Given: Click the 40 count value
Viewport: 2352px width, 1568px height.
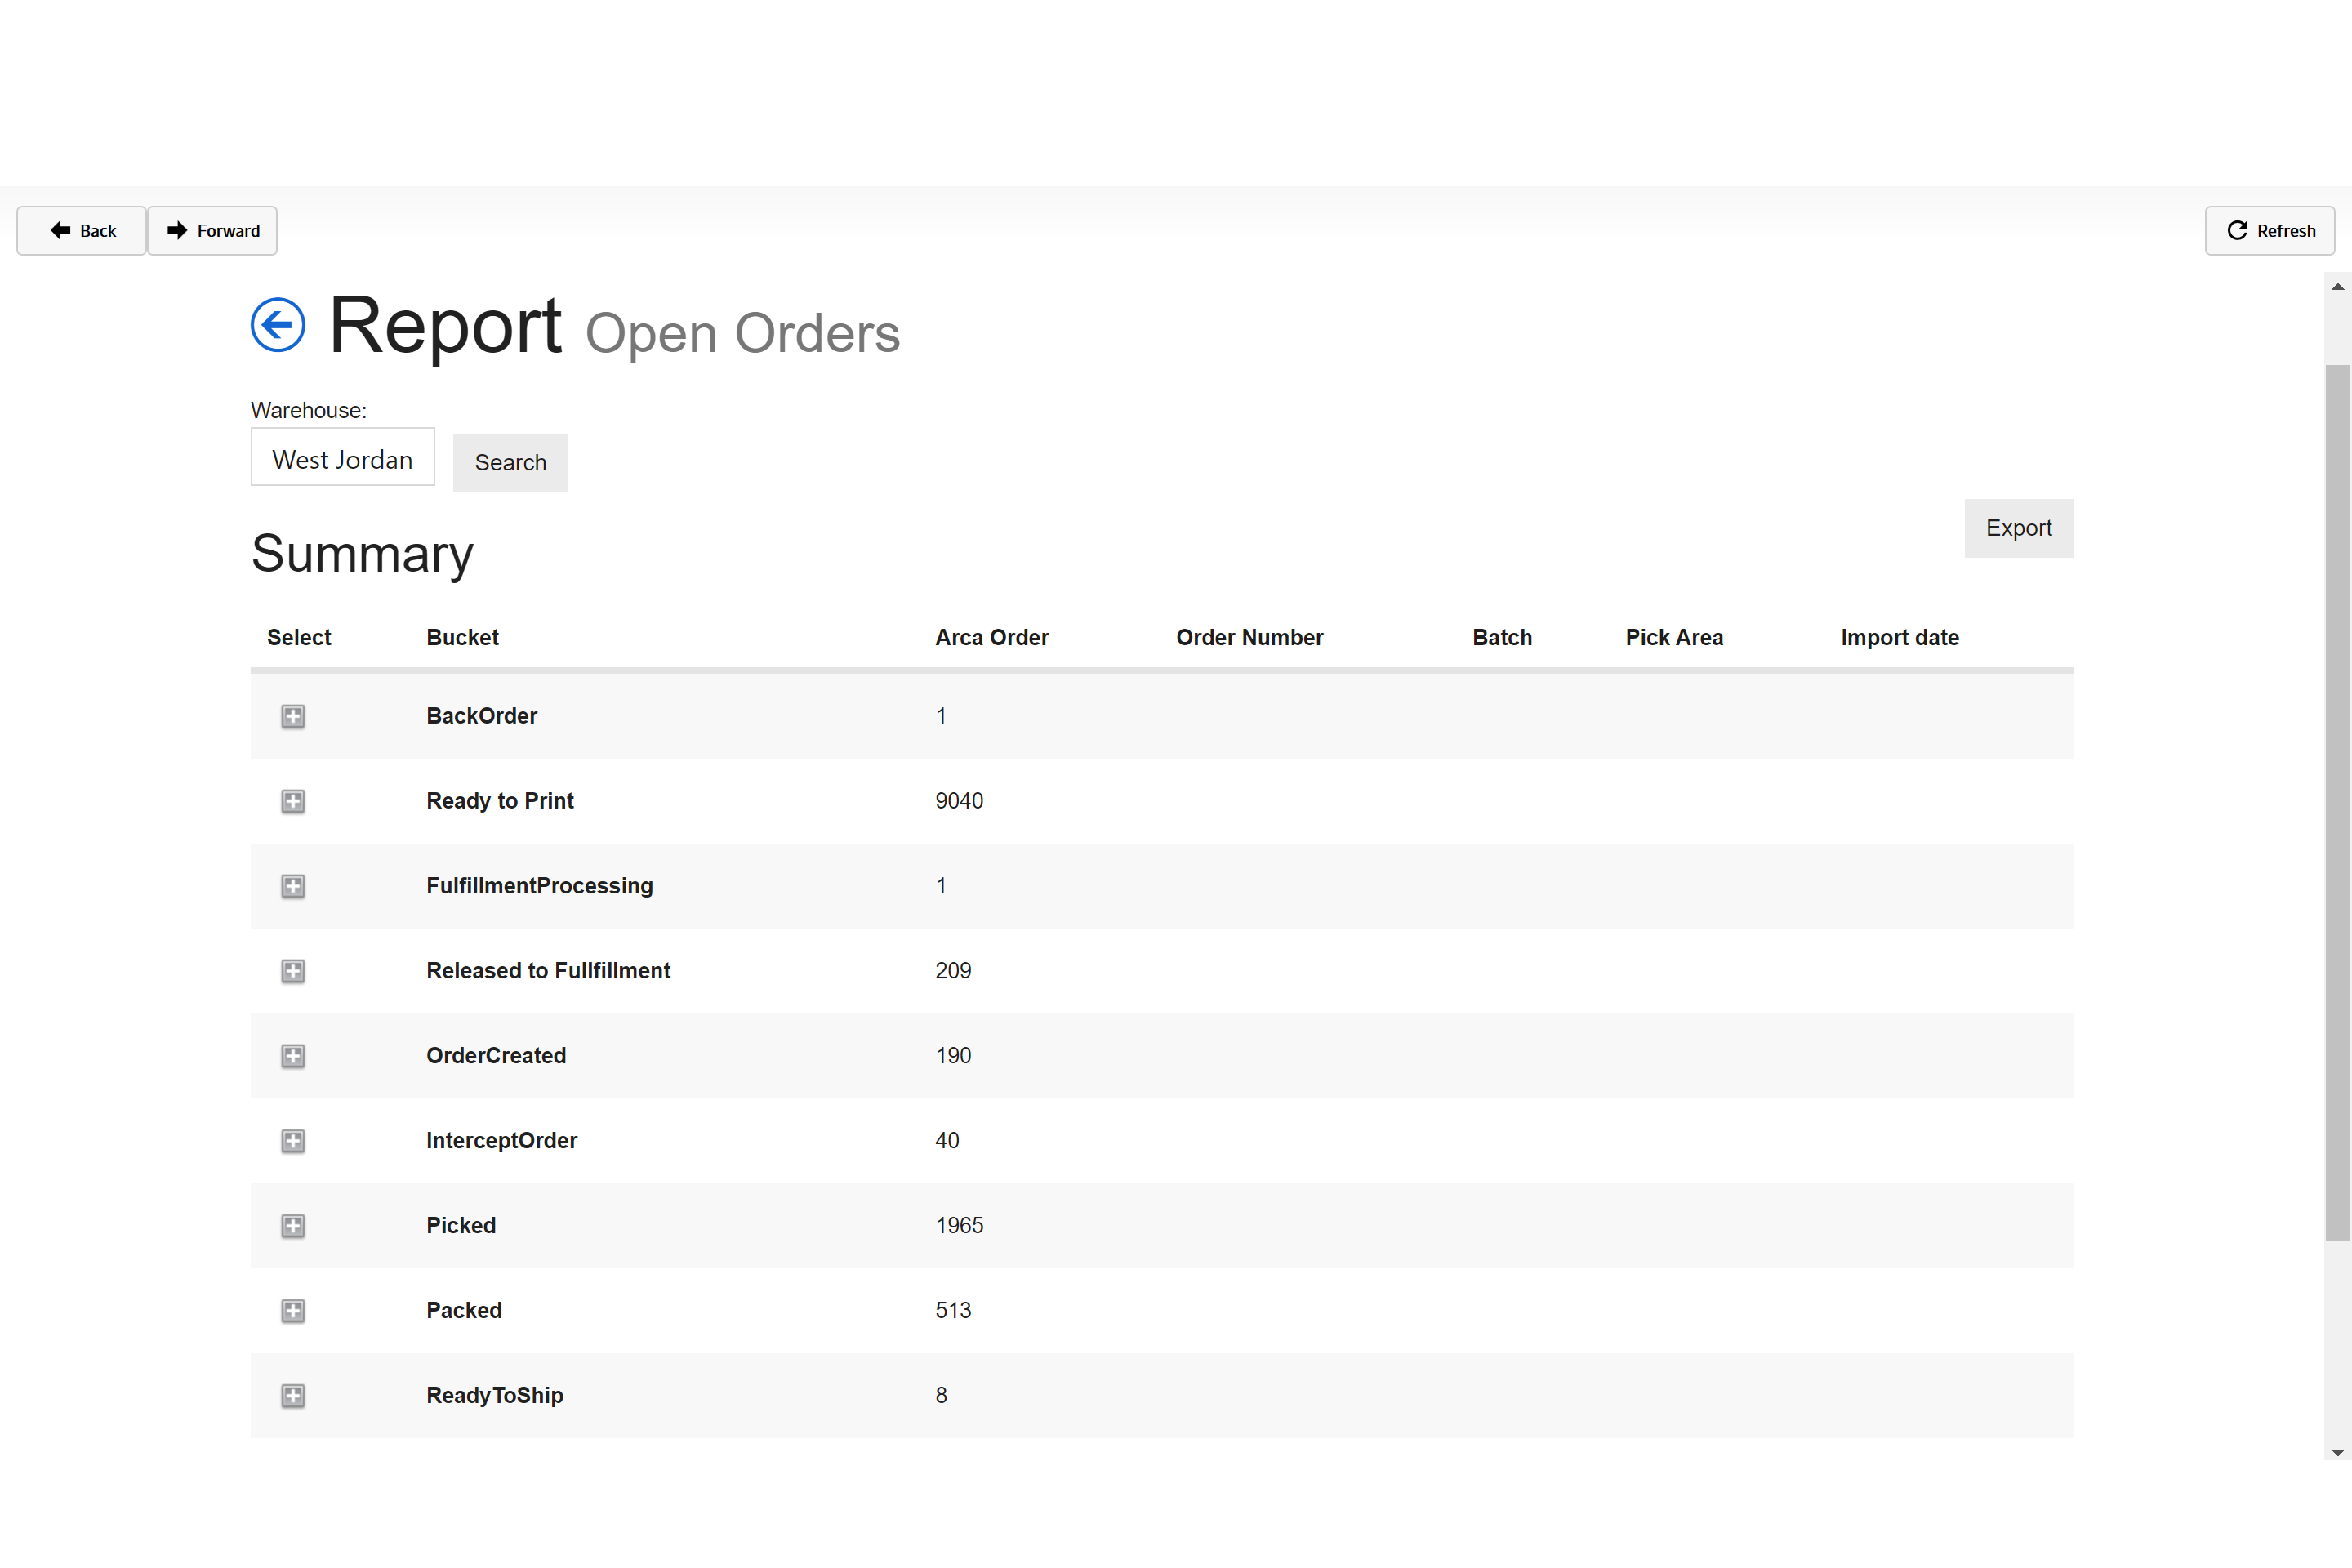Looking at the screenshot, I should point(947,1141).
